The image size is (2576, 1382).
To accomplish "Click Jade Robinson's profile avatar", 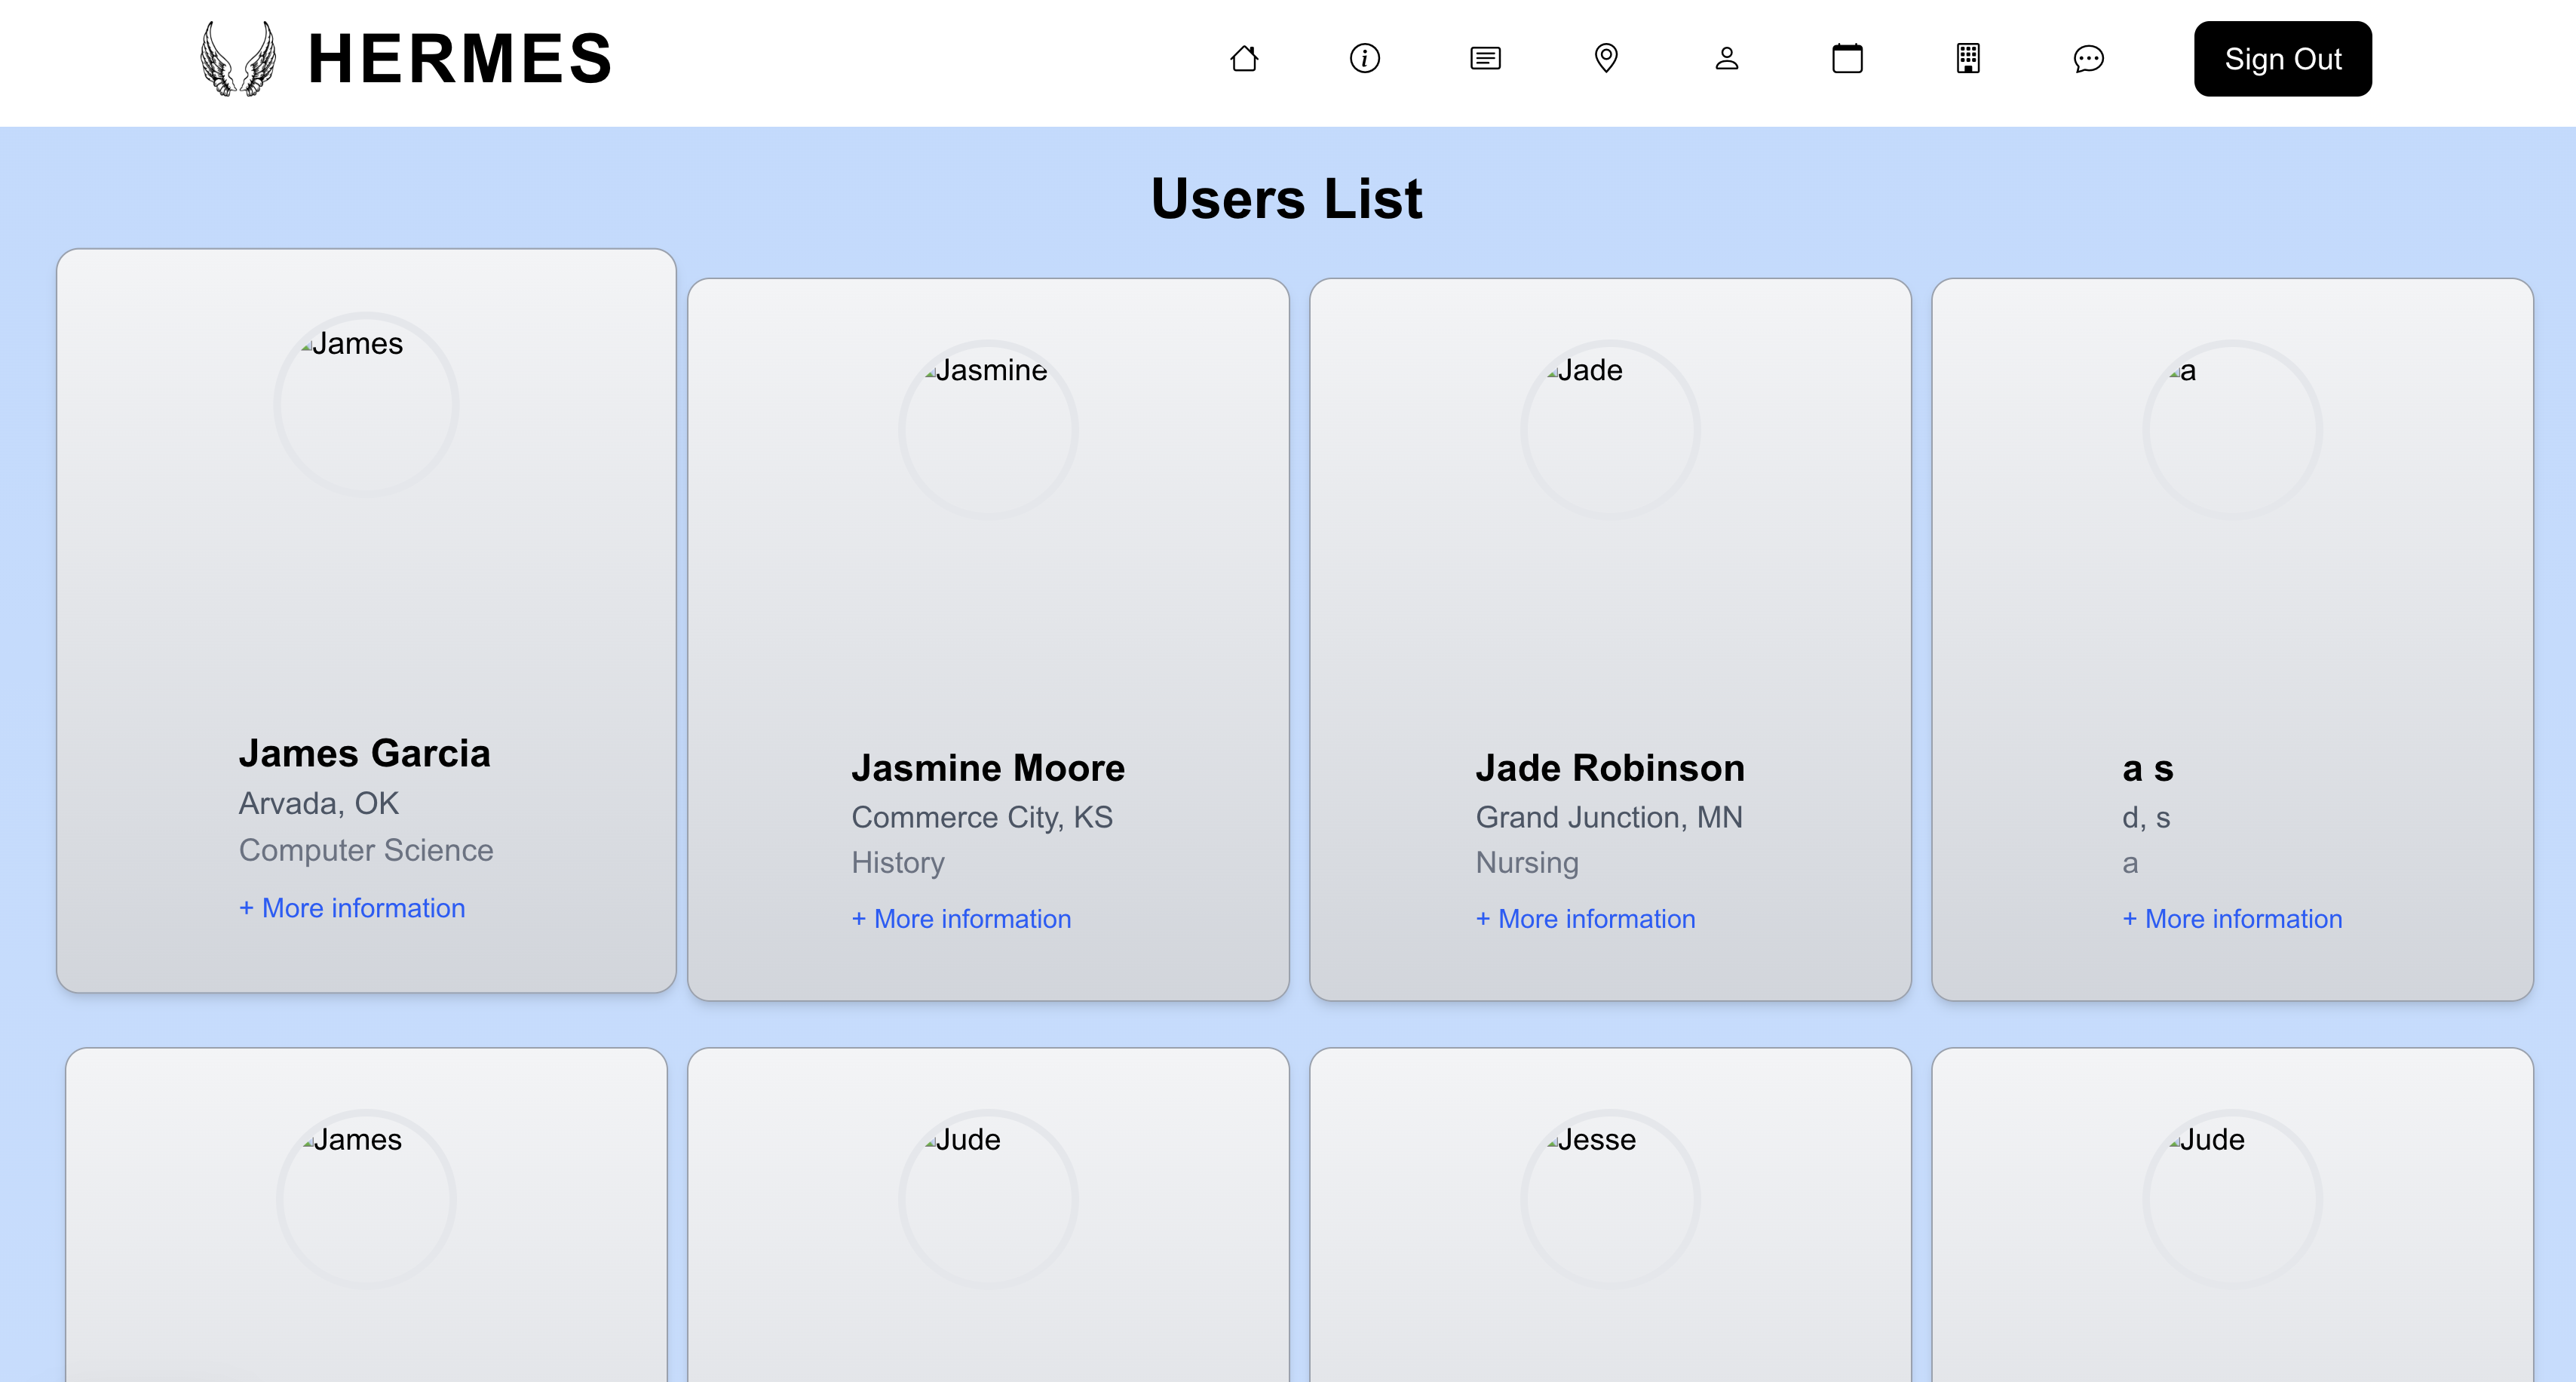I will (1610, 430).
